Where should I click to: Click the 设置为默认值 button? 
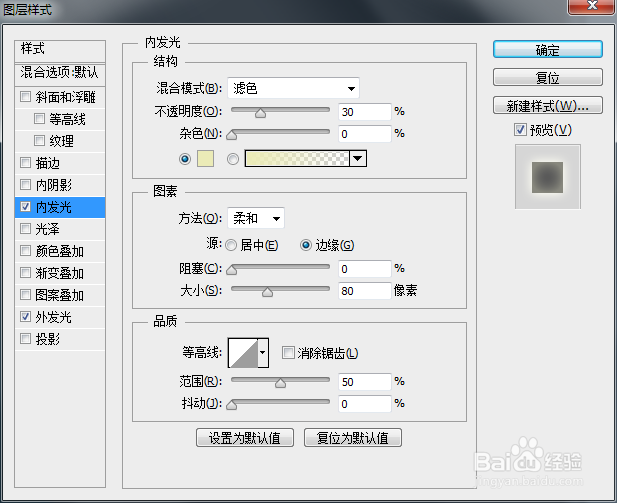(x=245, y=438)
